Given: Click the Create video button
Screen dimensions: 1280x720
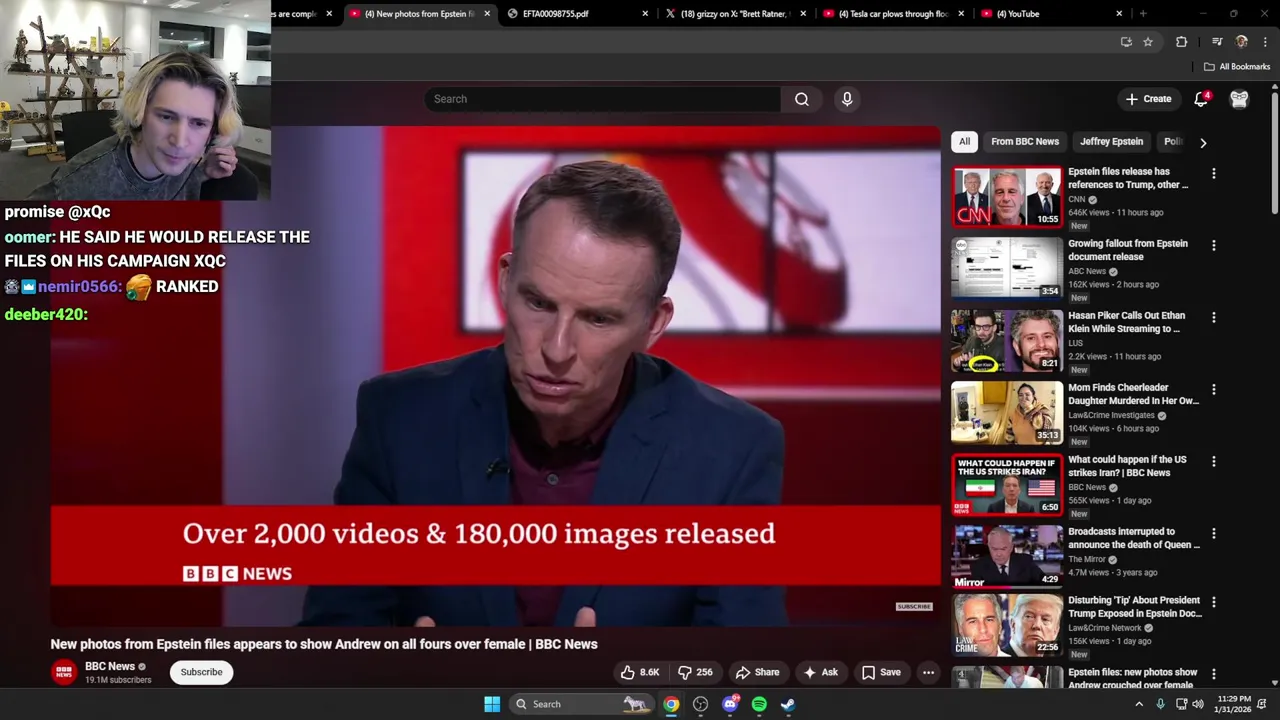Looking at the screenshot, I should pyautogui.click(x=1148, y=99).
